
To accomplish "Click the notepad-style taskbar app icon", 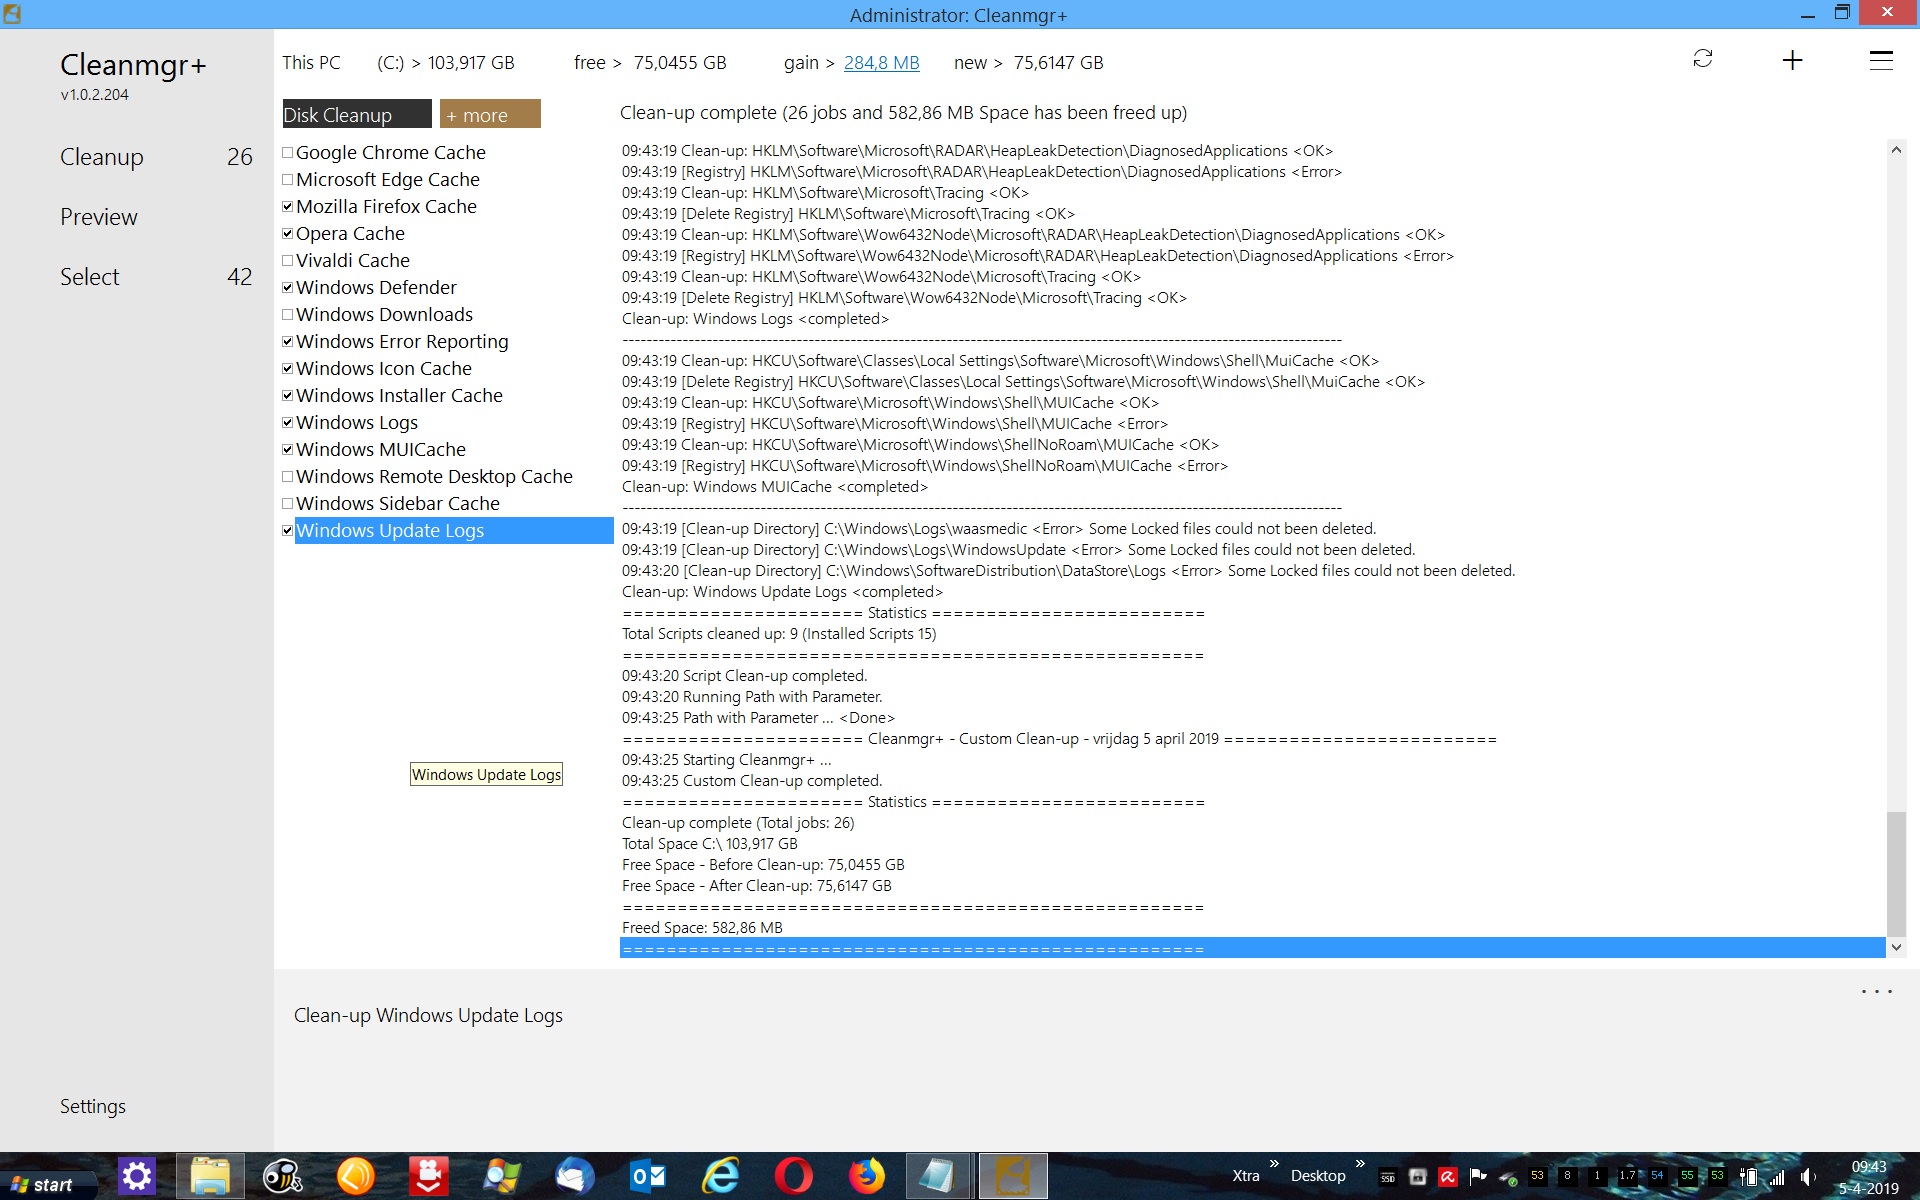I will coord(938,1176).
